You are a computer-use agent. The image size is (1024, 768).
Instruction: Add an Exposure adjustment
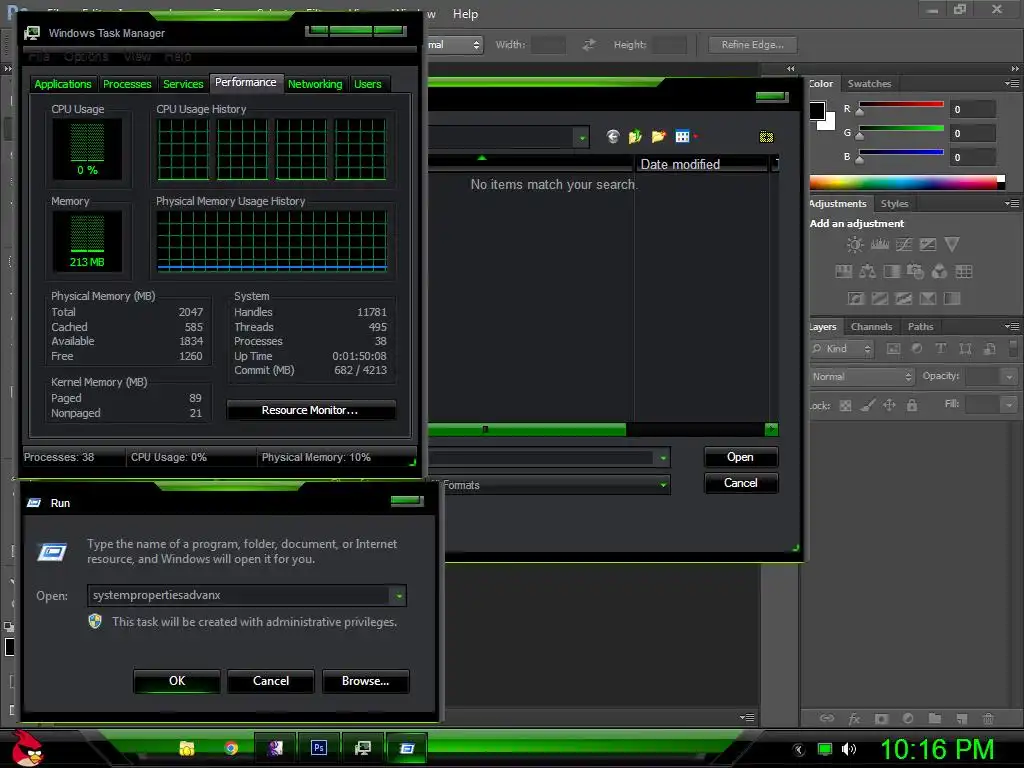[927, 244]
